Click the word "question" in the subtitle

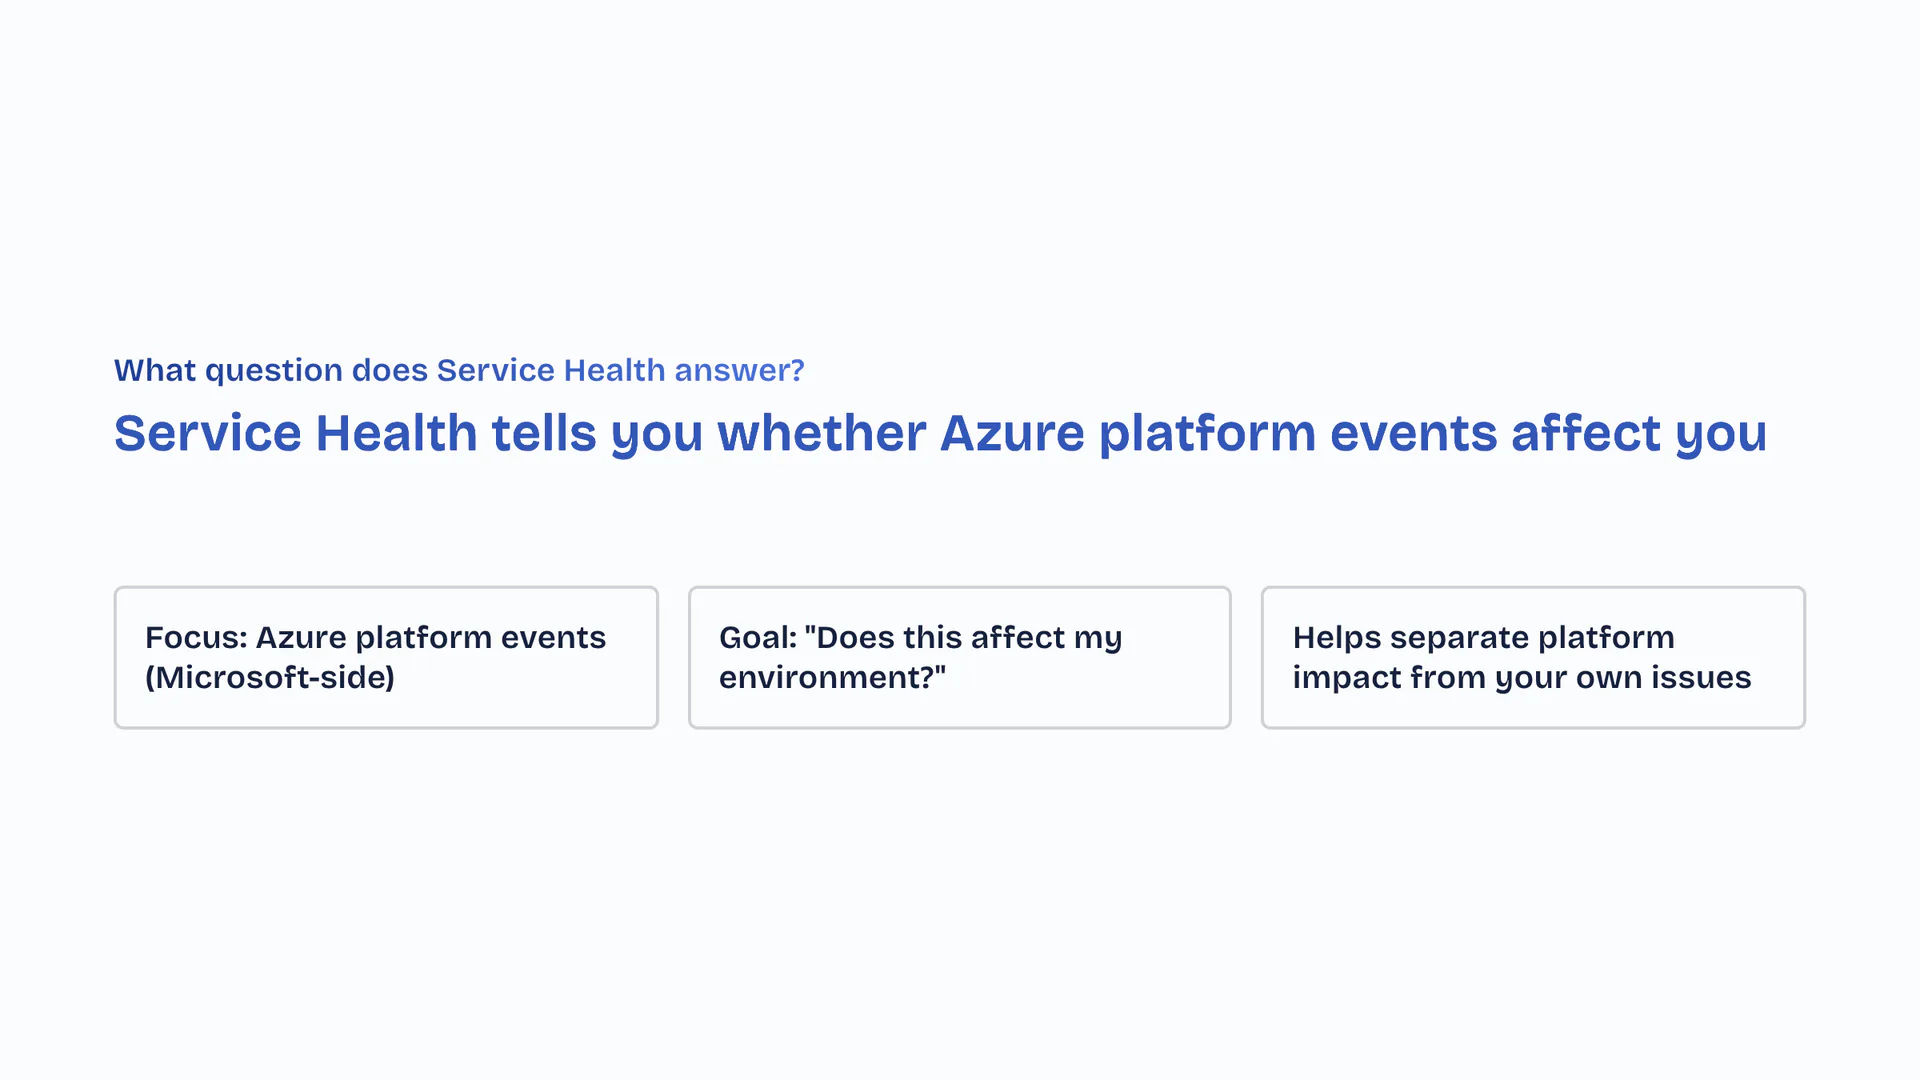[x=274, y=370]
